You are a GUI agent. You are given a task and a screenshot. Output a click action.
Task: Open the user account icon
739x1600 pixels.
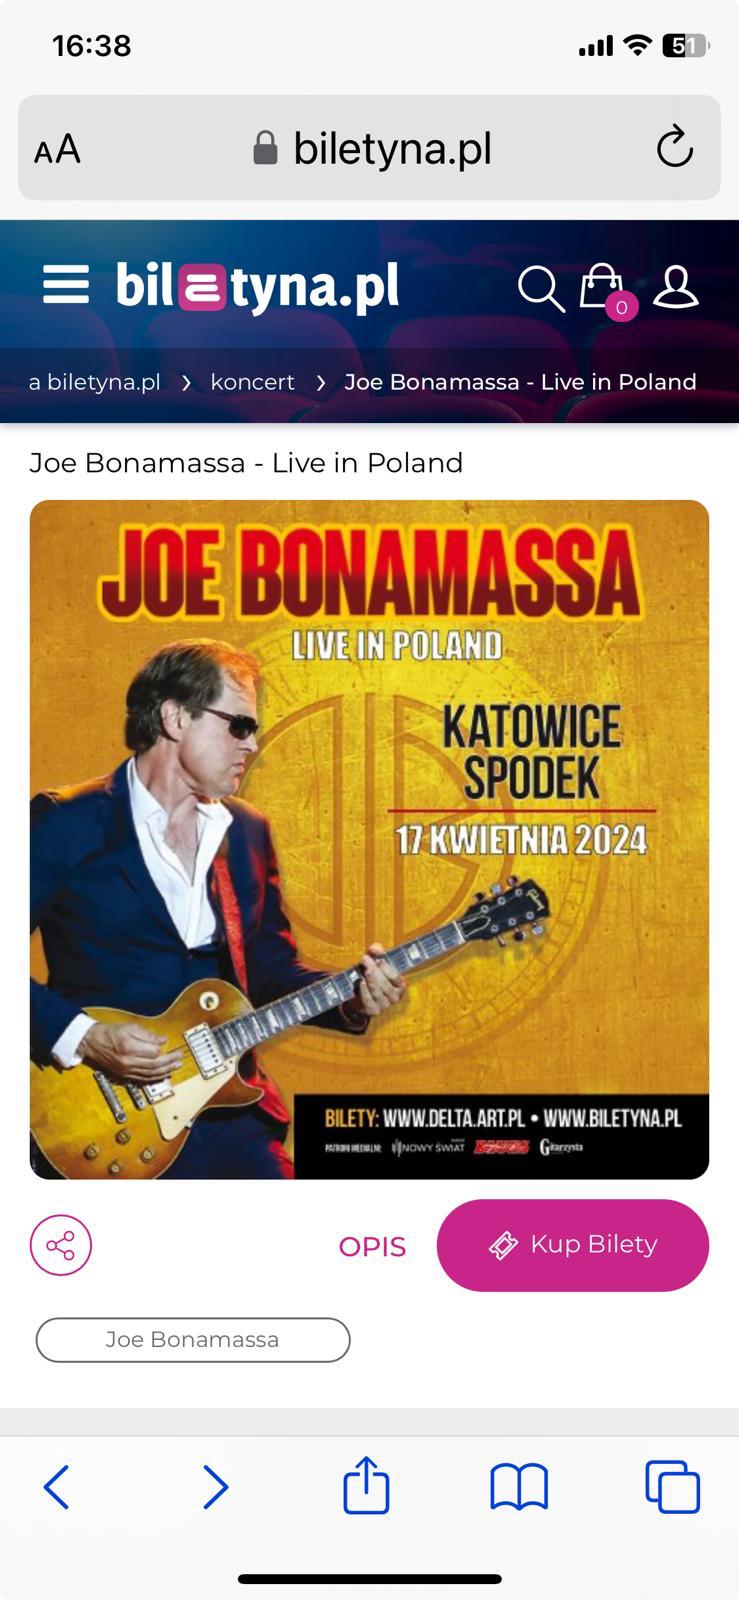[676, 287]
